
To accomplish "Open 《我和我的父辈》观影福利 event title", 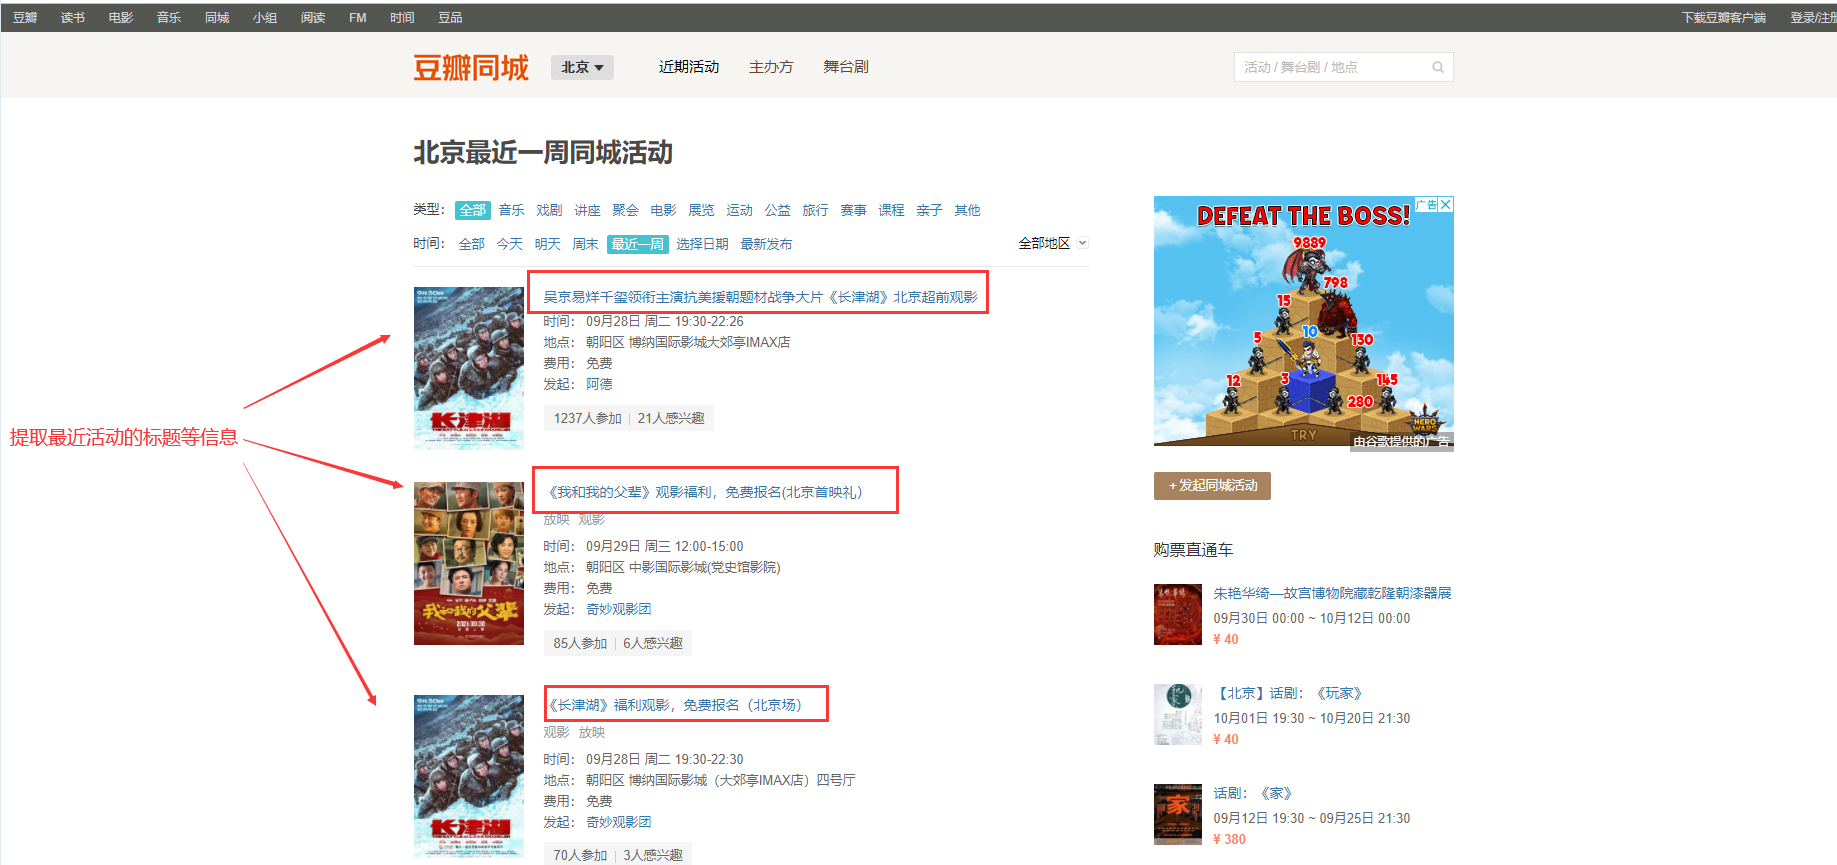I will coord(704,492).
